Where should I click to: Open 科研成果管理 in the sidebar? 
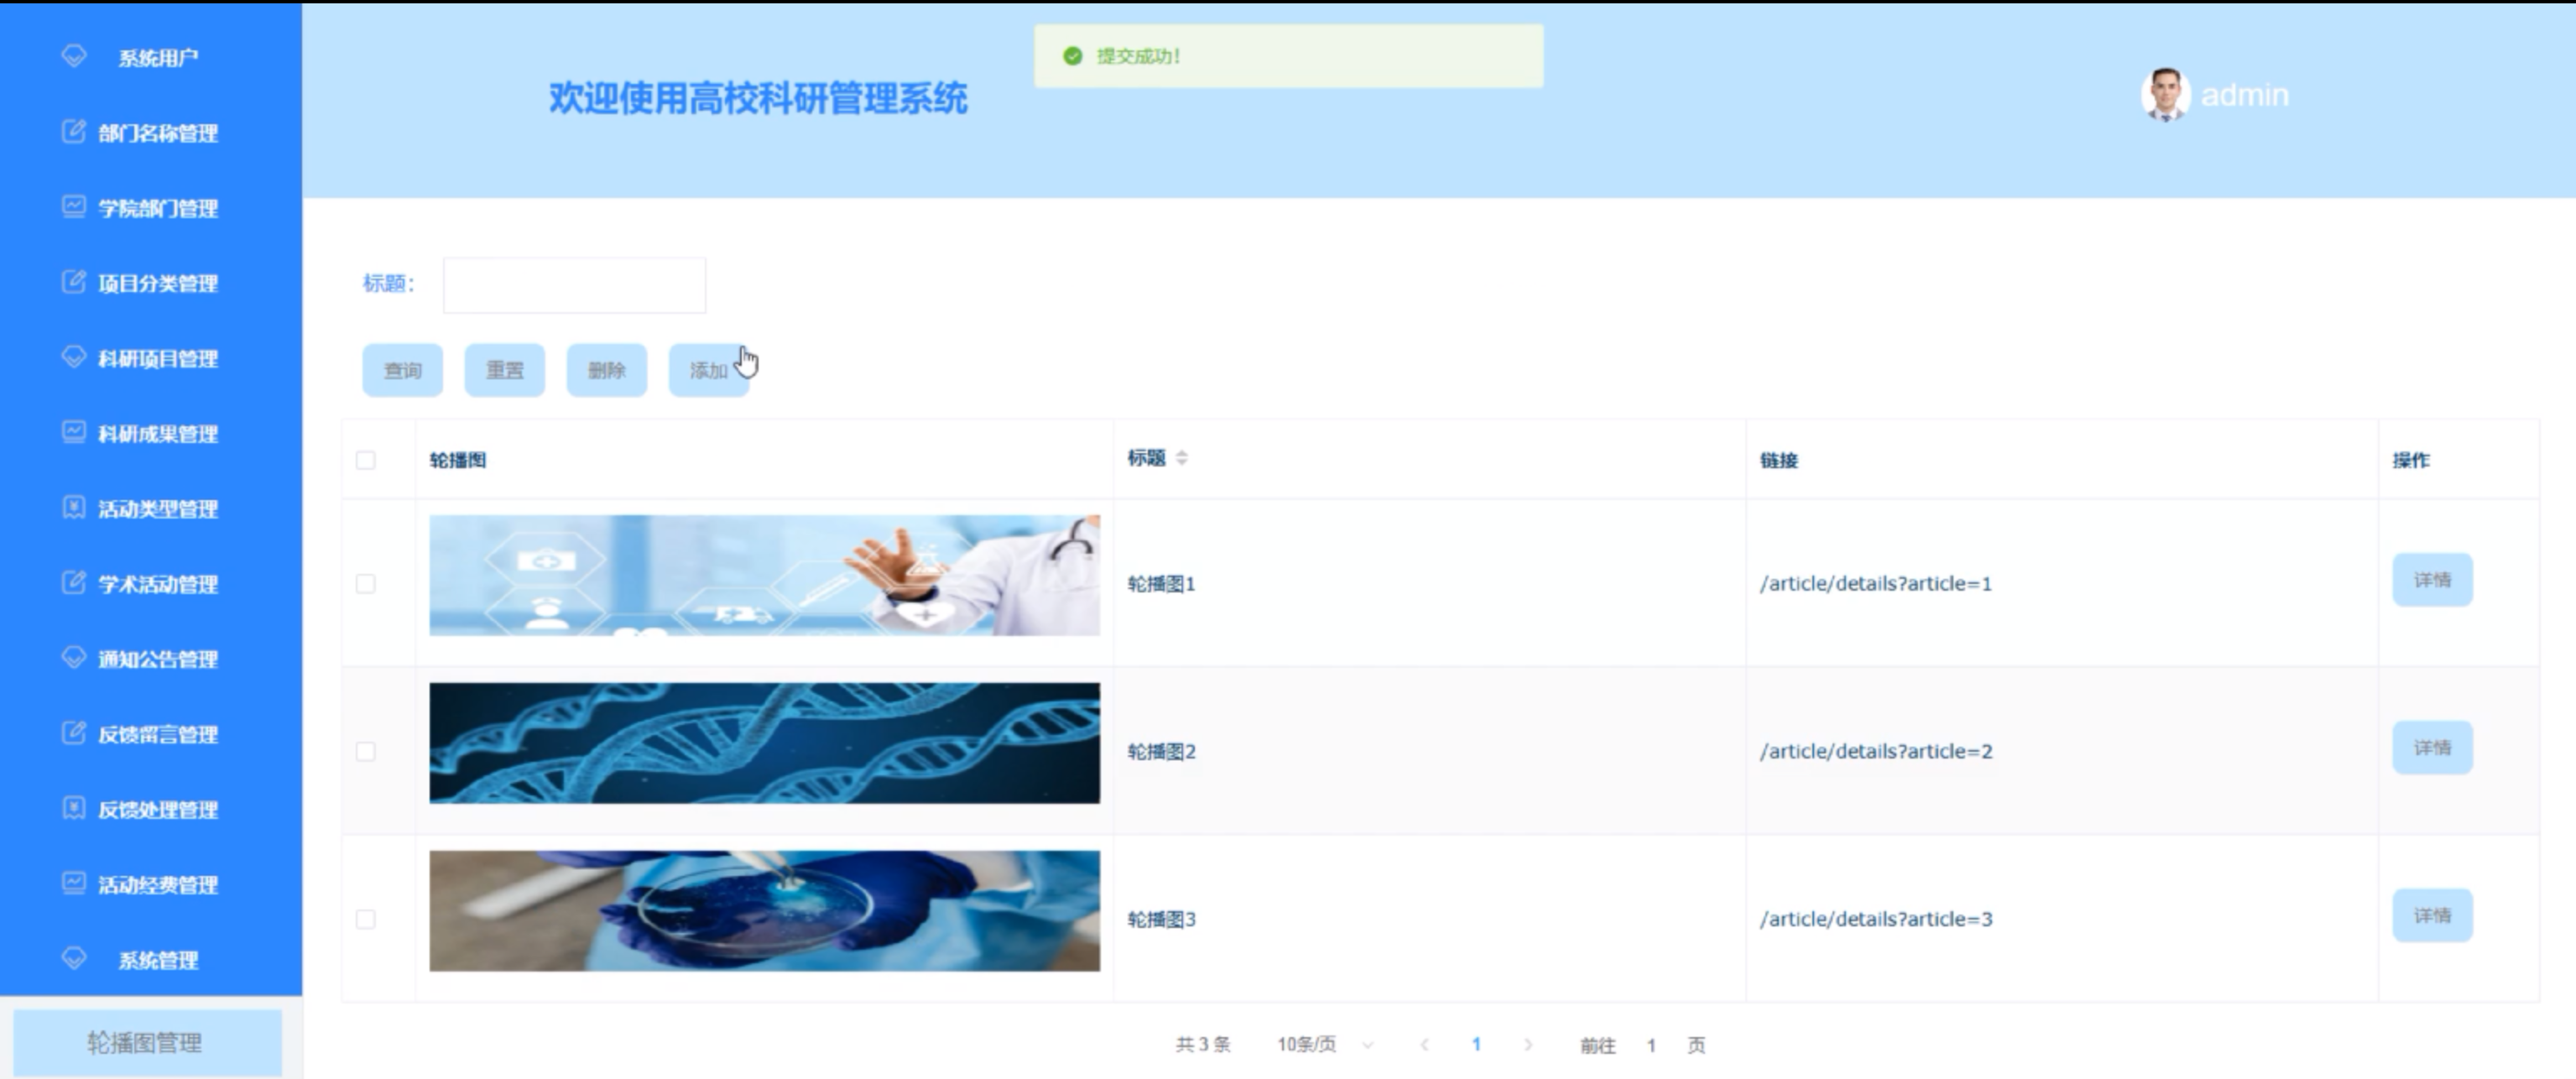point(157,433)
